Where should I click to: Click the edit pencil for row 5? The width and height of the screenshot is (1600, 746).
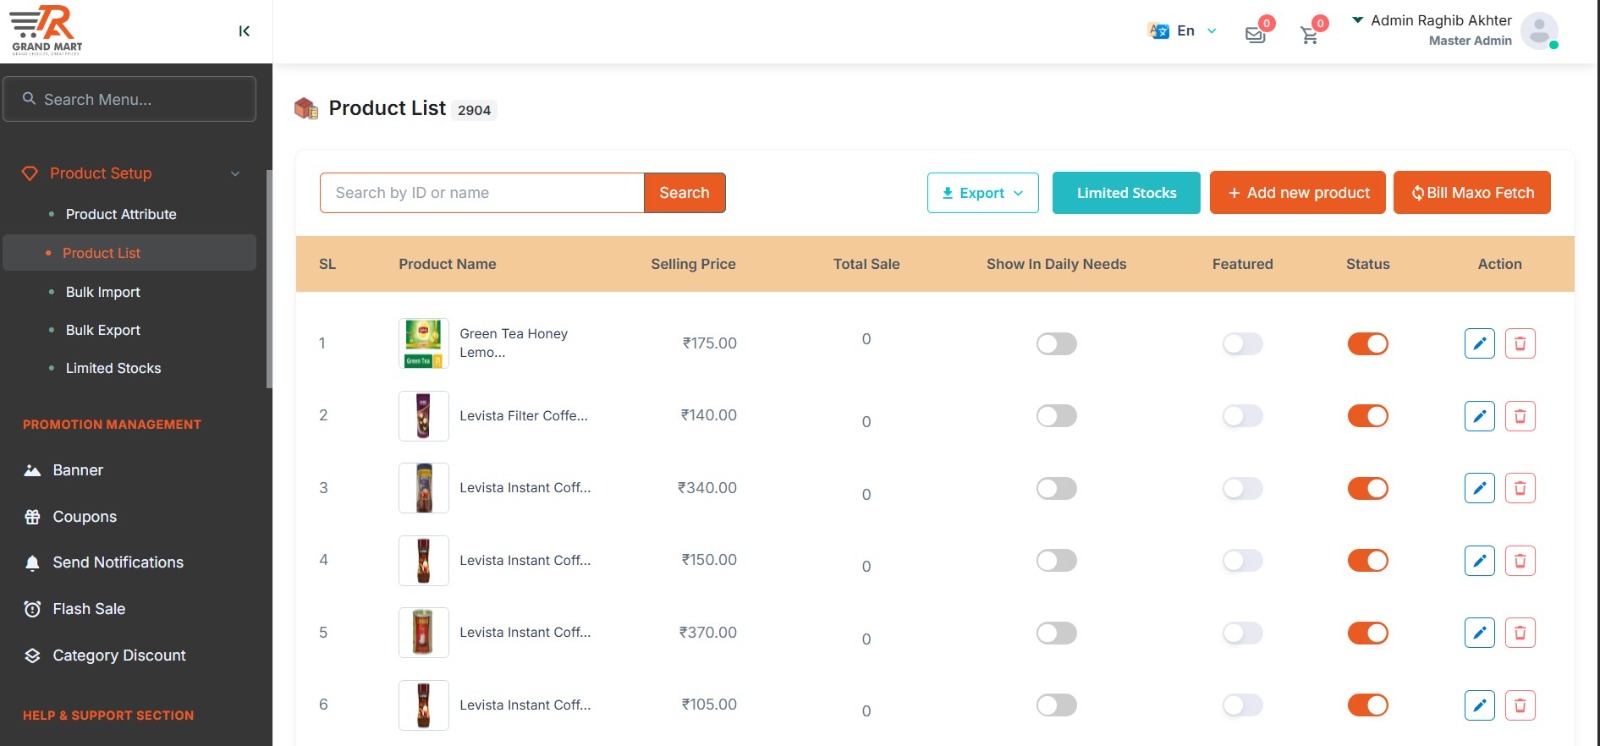pyautogui.click(x=1479, y=633)
